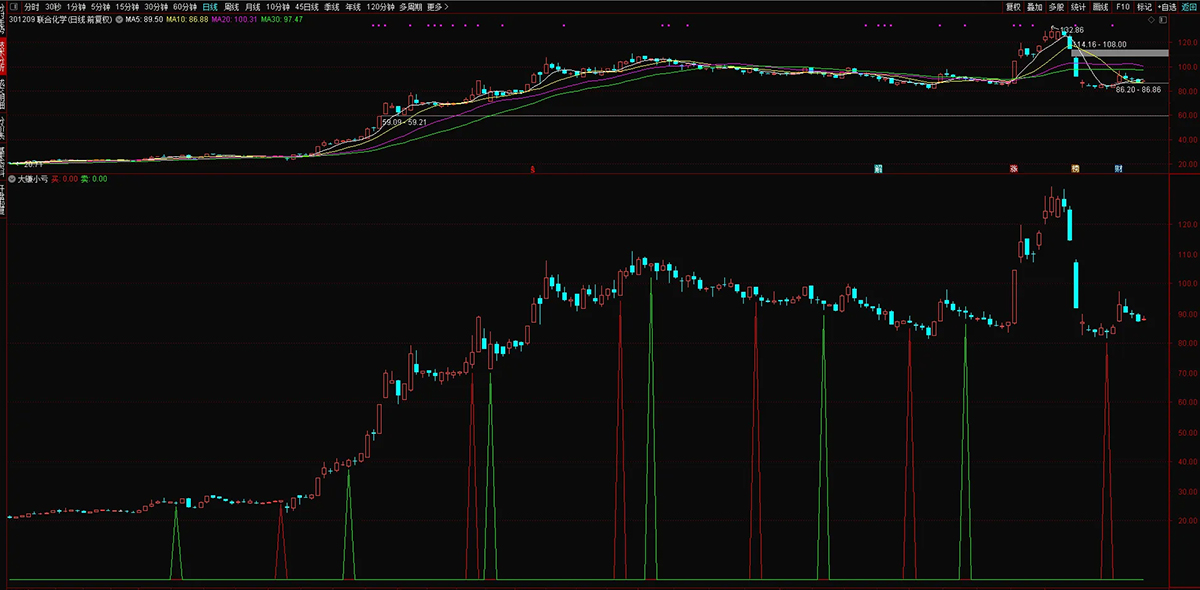
Task: Switch to 分时 intraday view
Action: coord(31,6)
